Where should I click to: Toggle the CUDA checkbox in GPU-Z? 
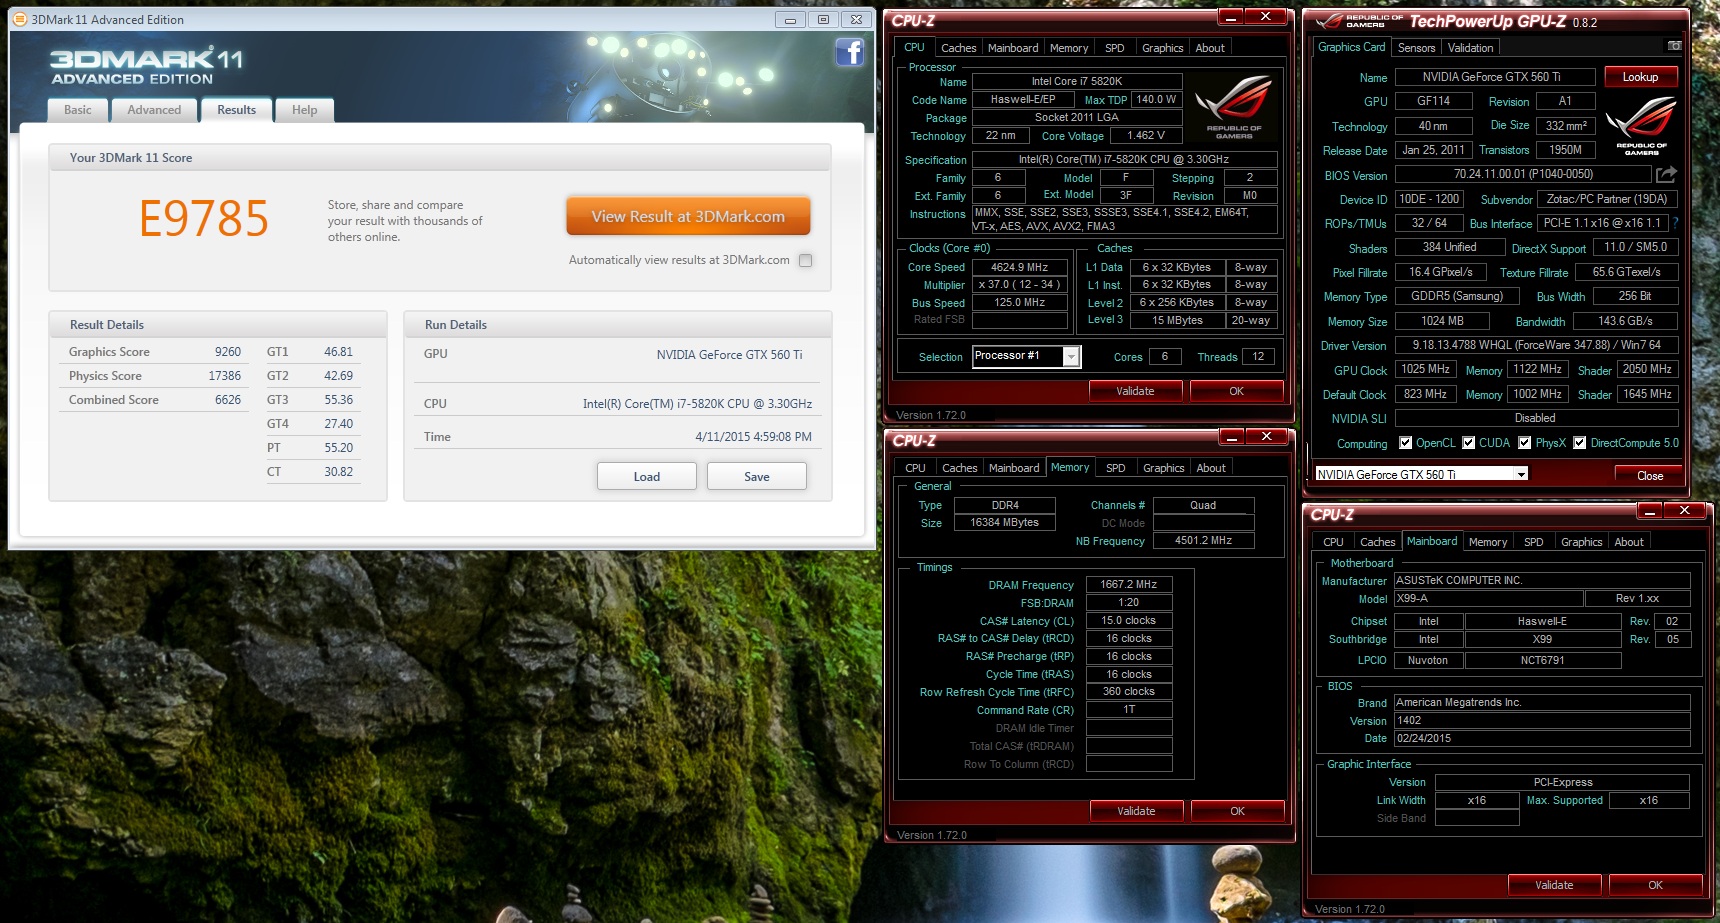[1469, 443]
